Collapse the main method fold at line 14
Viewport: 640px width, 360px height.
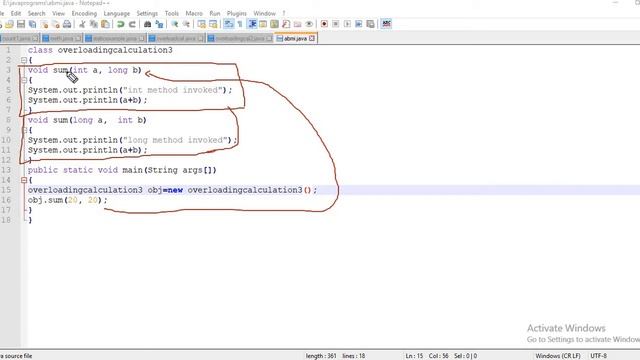point(24,180)
